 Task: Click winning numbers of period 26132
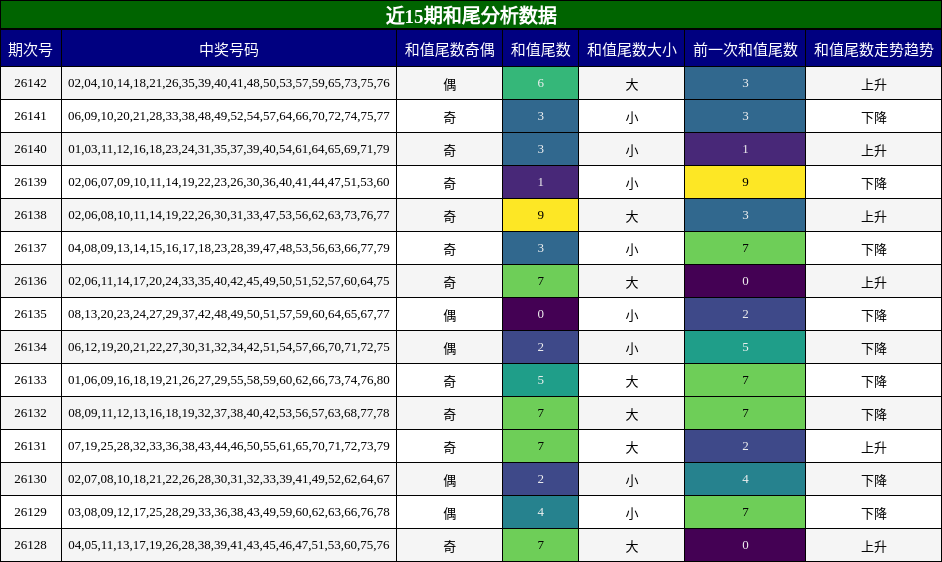coord(229,414)
